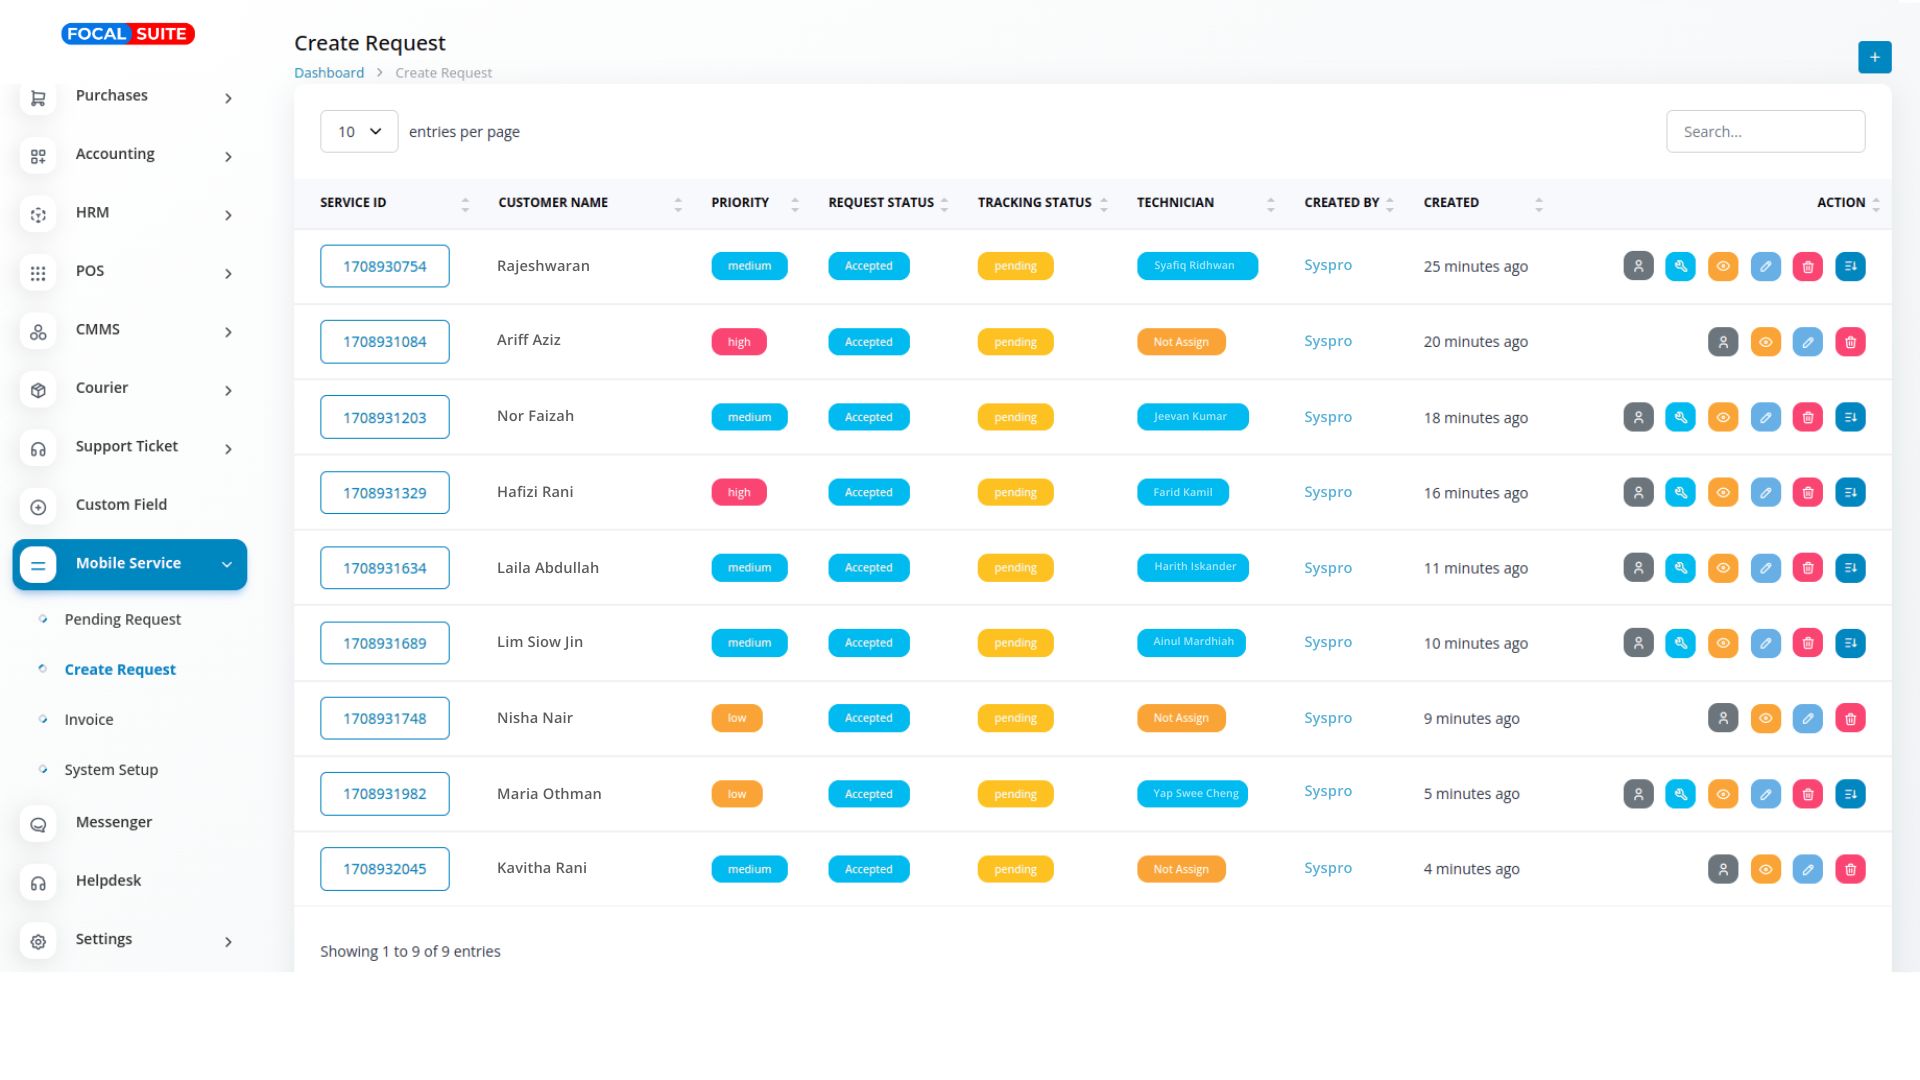
Task: Open service ID 1708931634 link
Action: tap(384, 568)
